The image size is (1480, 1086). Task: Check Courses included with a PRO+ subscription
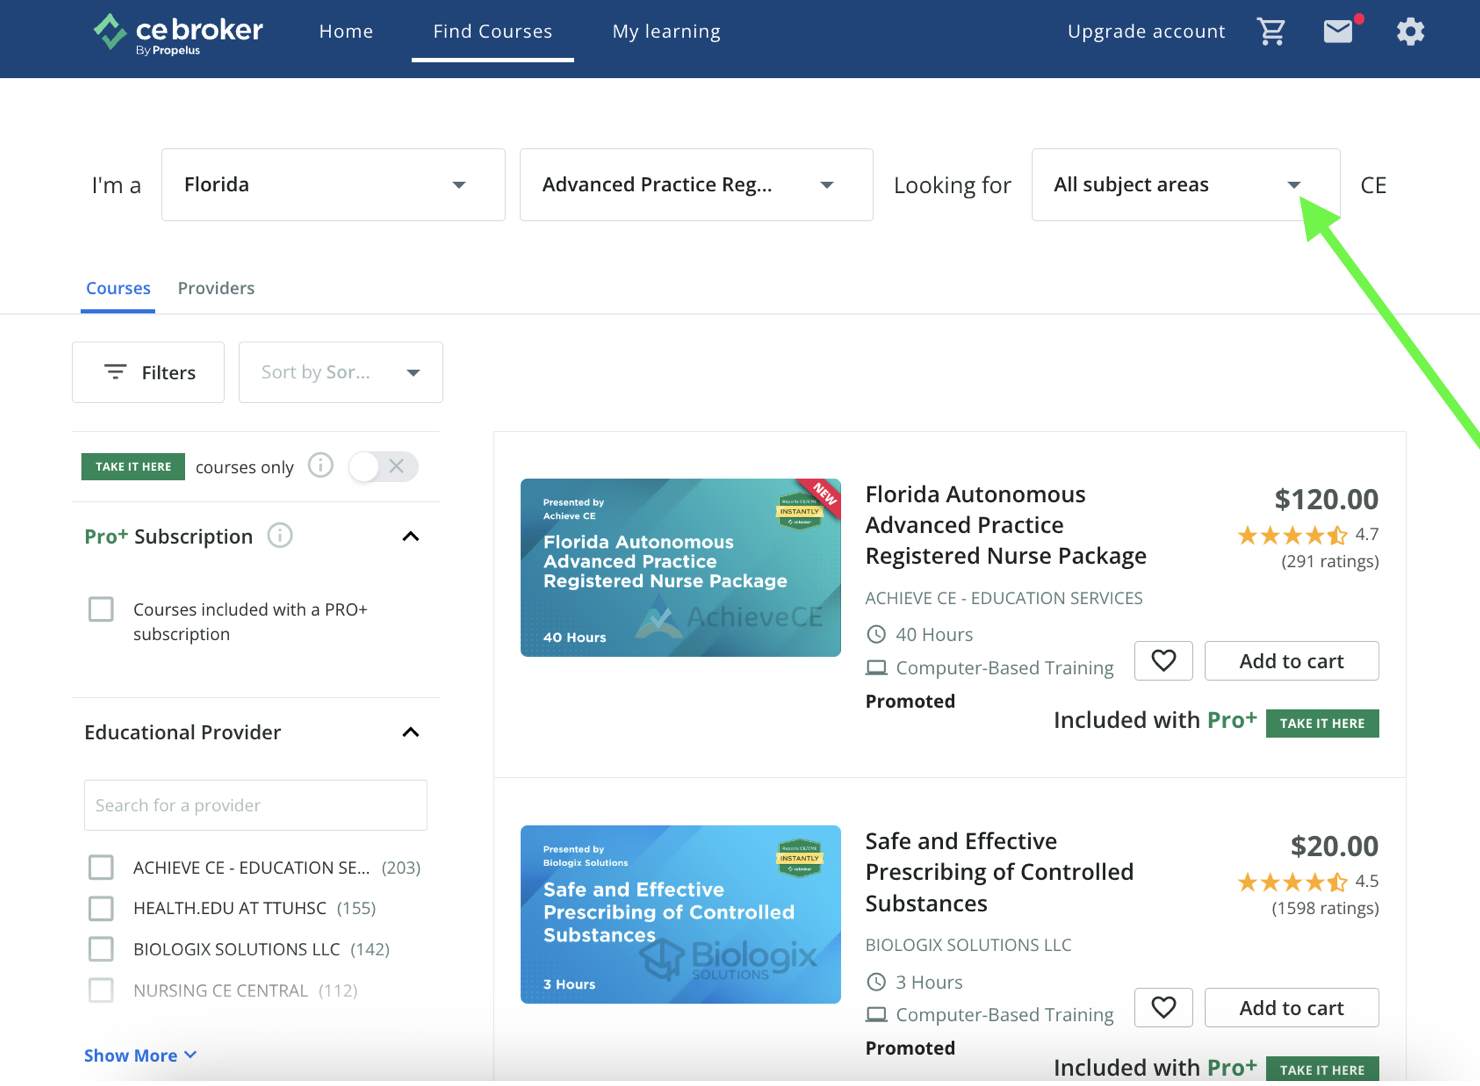[x=101, y=609]
